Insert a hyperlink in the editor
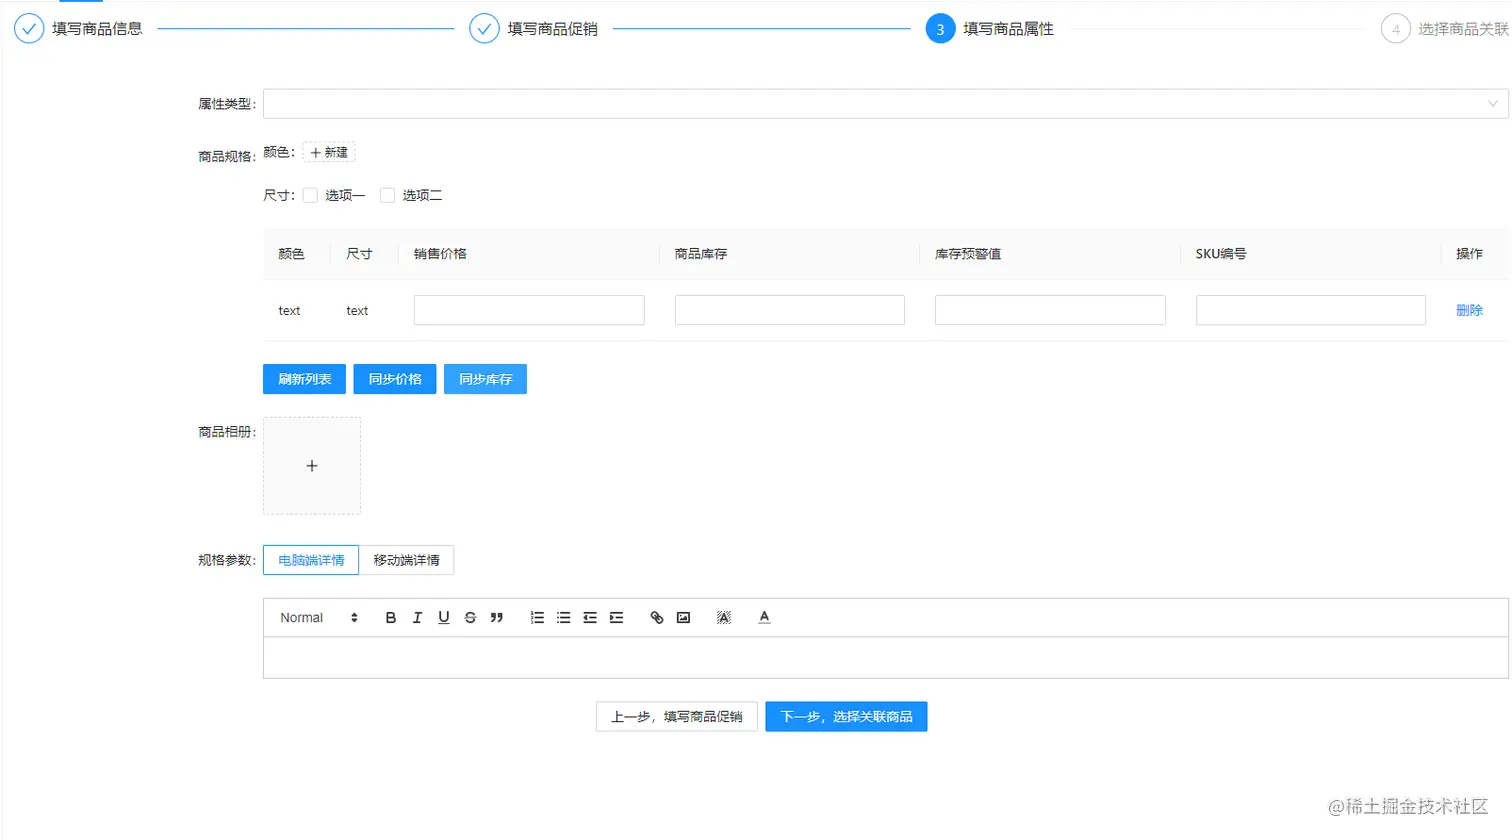1512x840 pixels. coord(657,618)
